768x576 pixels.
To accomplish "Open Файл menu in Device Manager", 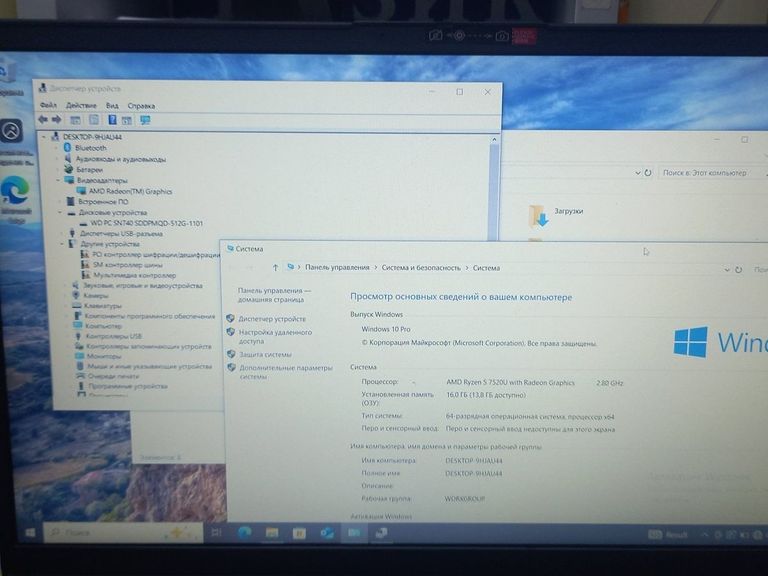I will tap(48, 105).
